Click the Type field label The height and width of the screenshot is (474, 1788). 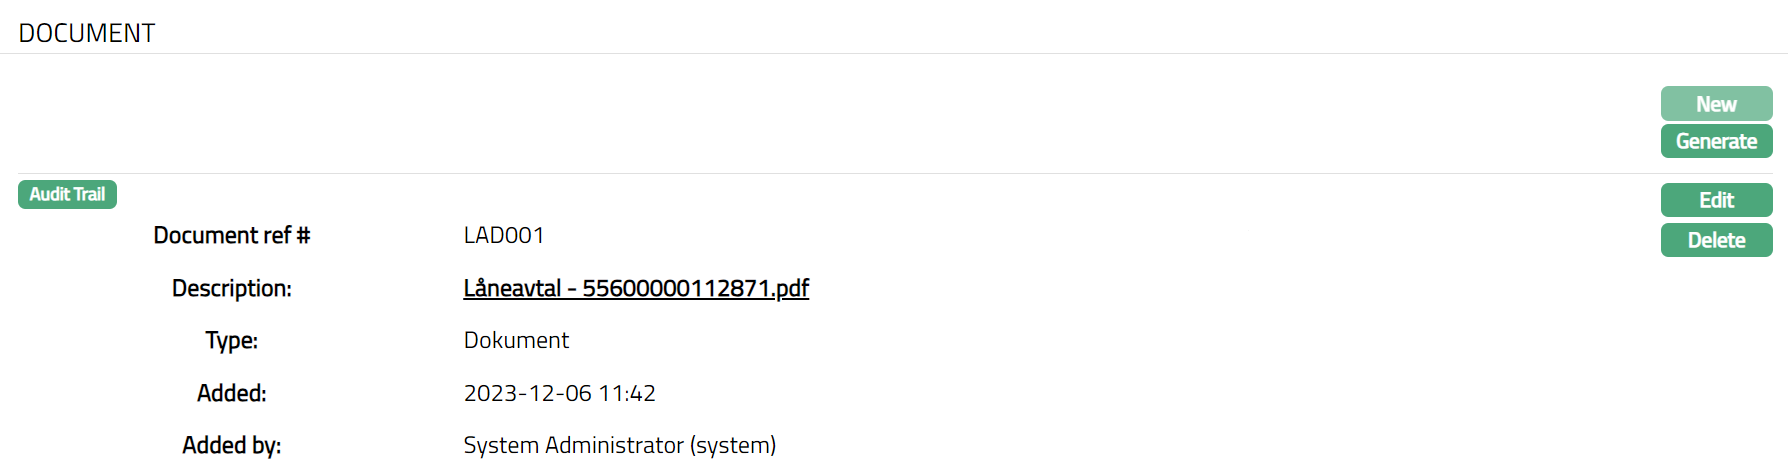(x=232, y=340)
